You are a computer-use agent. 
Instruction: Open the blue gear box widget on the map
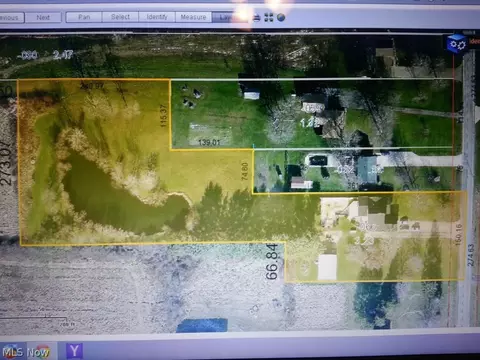point(457,44)
